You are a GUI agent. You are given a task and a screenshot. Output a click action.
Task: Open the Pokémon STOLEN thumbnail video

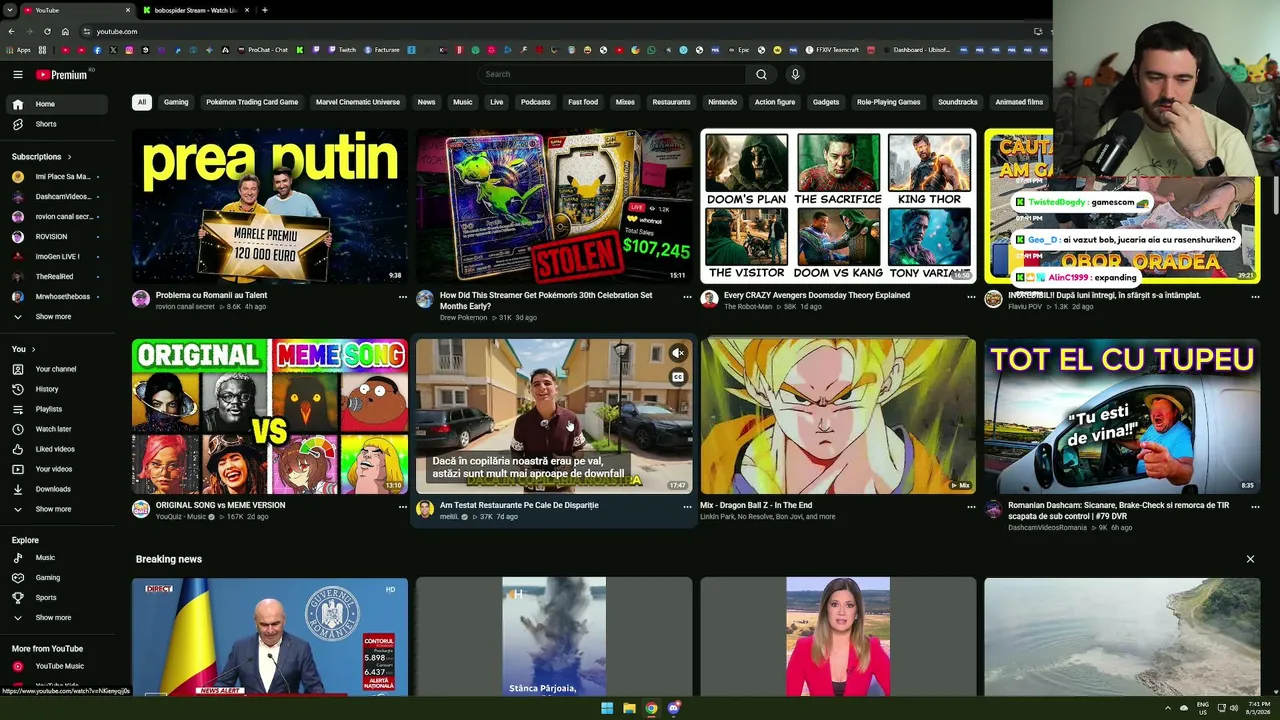pos(554,206)
